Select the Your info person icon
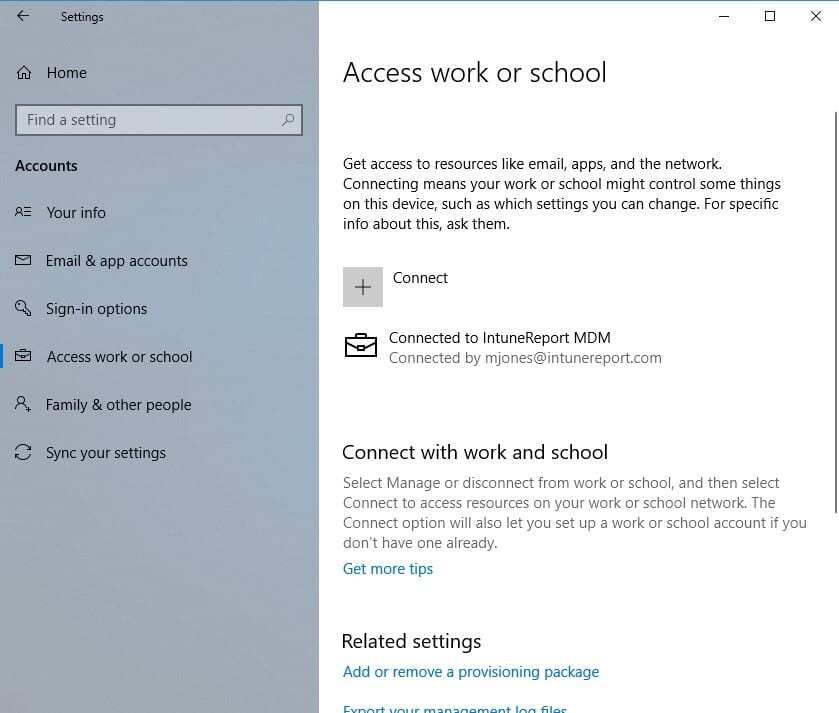This screenshot has height=713, width=839. 22,212
